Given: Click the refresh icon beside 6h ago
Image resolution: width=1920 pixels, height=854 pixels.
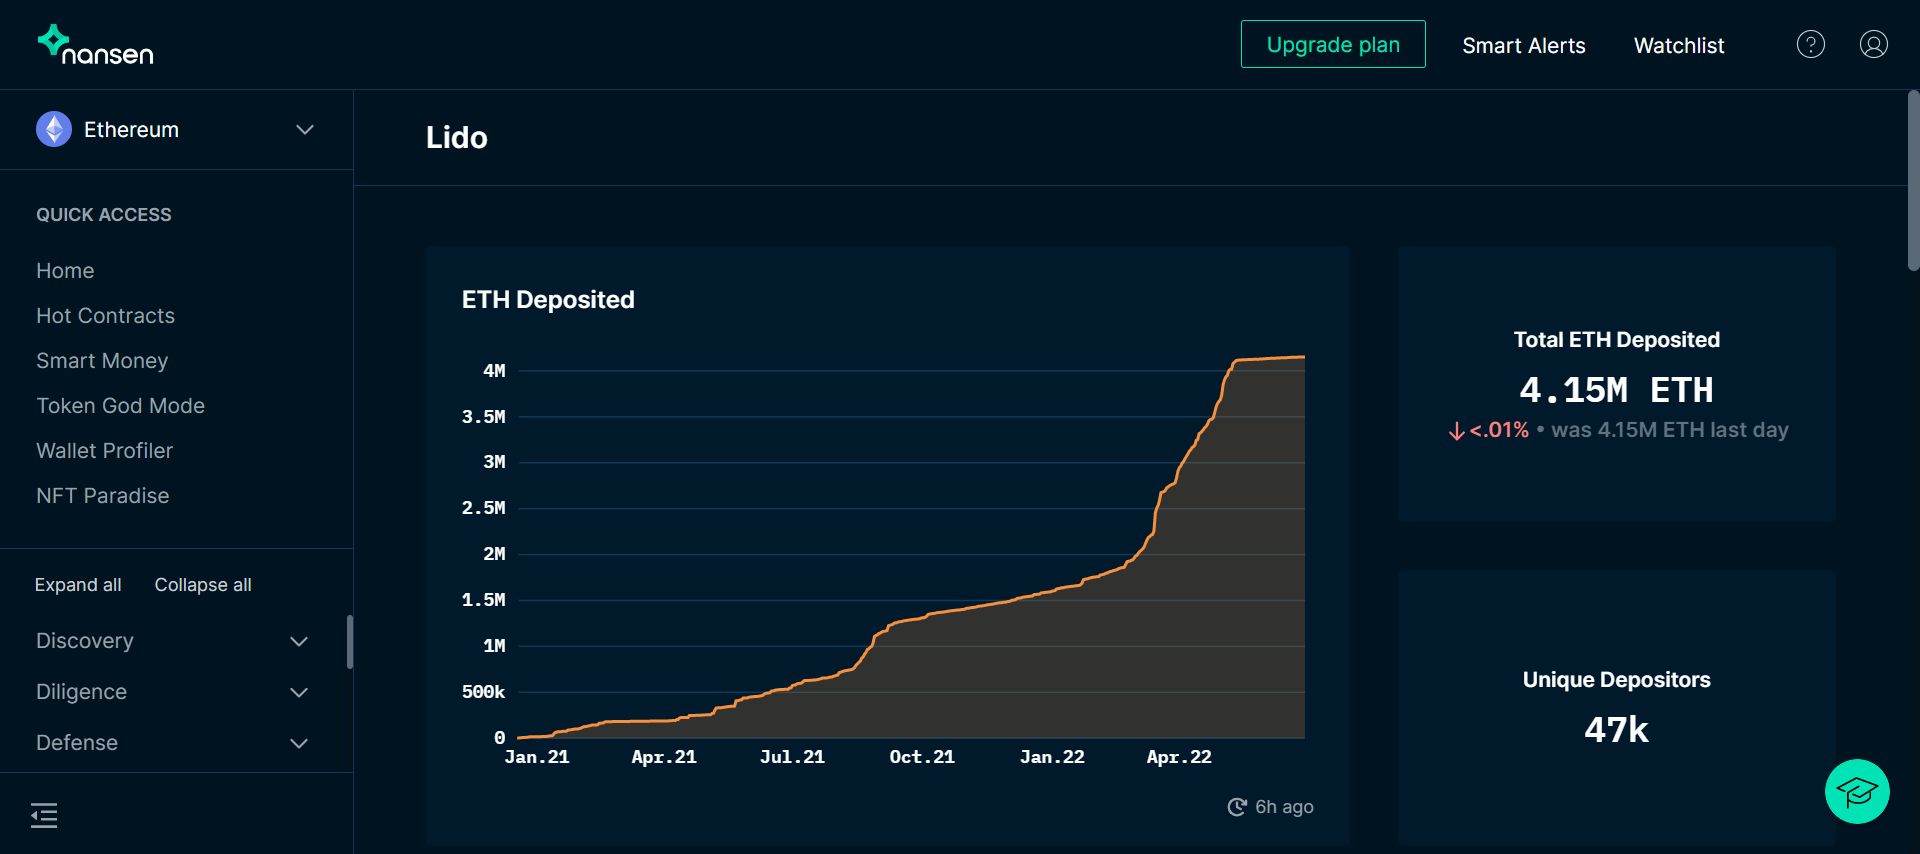Looking at the screenshot, I should coord(1237,807).
